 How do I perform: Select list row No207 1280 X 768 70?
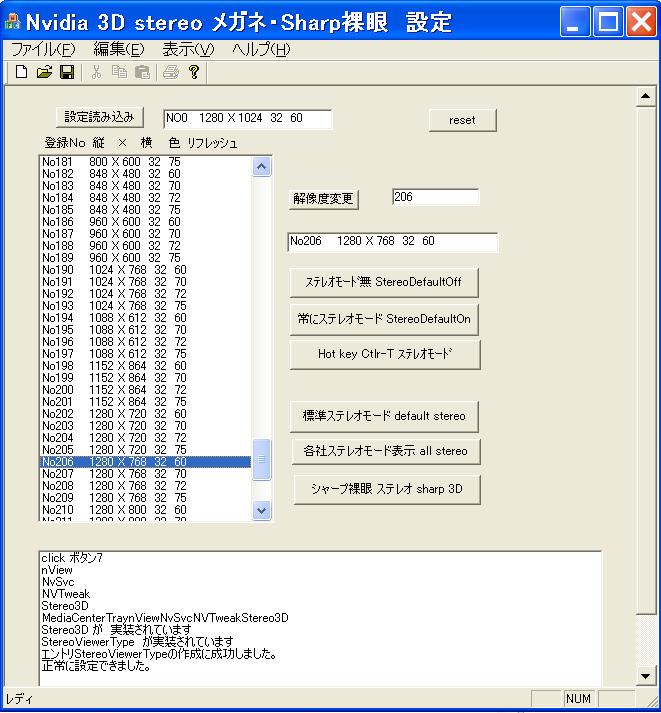[x=145, y=474]
